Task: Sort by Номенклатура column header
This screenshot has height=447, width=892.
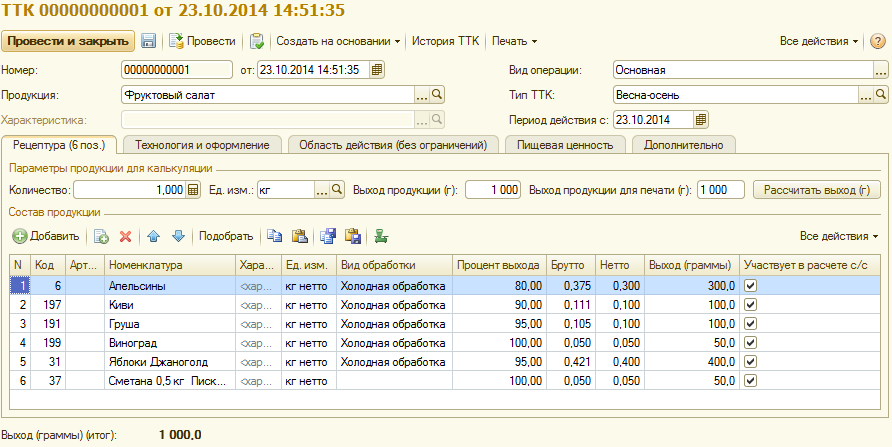Action: tap(170, 265)
